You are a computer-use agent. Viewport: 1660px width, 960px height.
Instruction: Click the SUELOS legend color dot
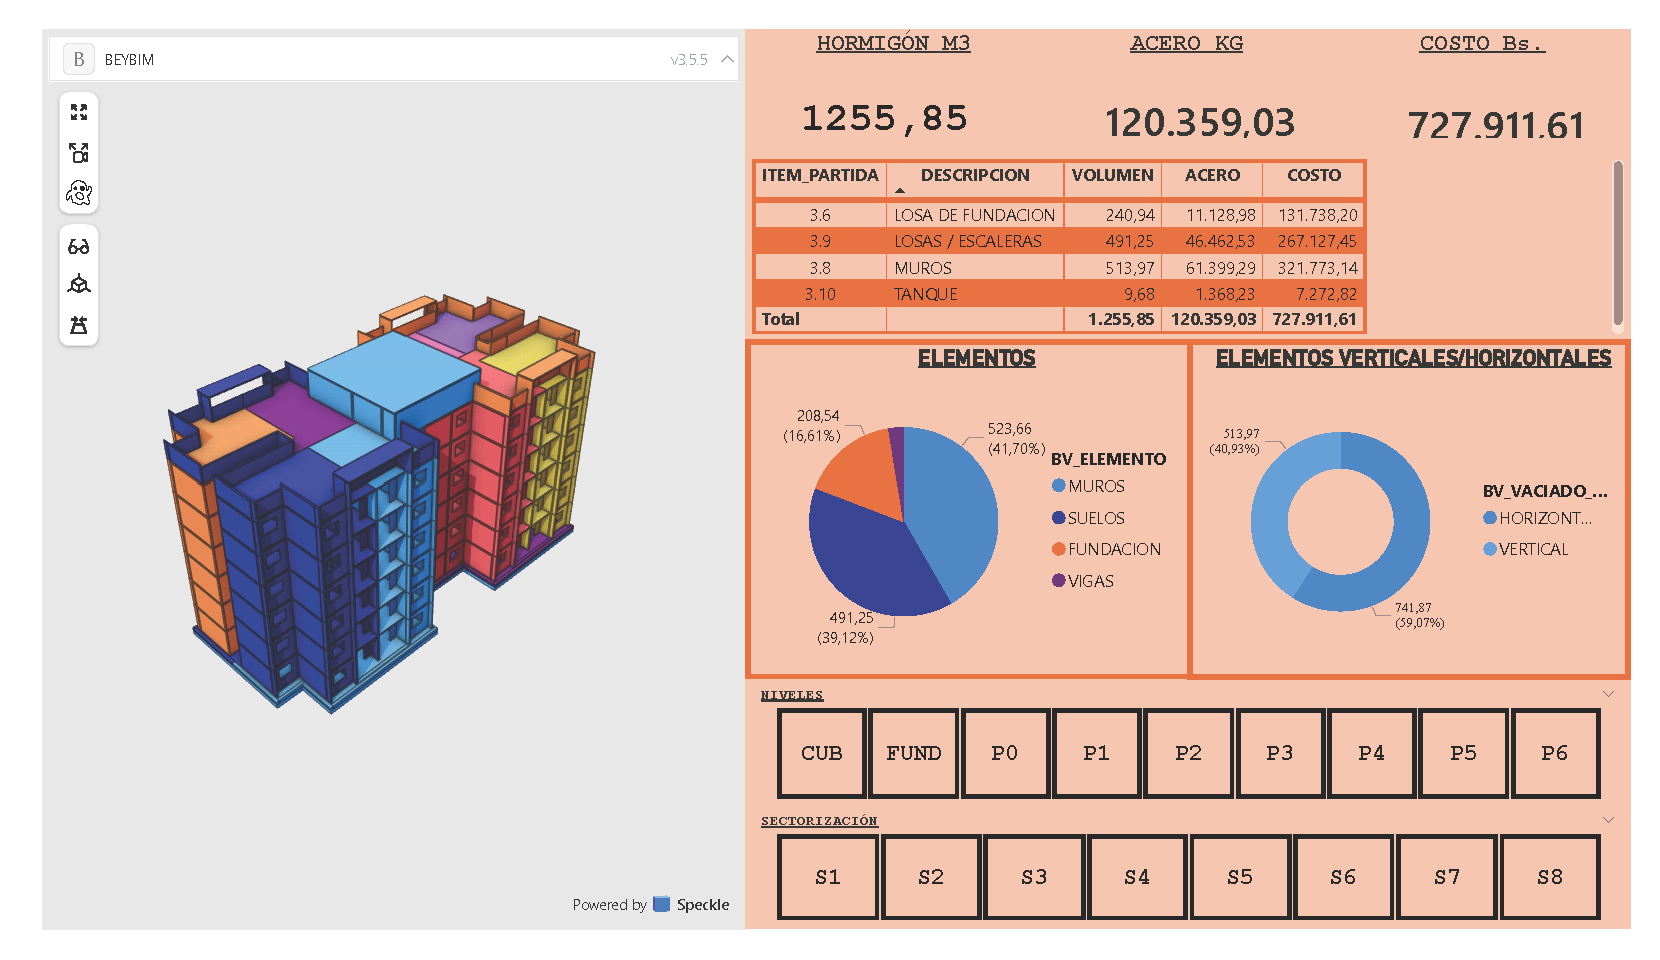[1058, 518]
